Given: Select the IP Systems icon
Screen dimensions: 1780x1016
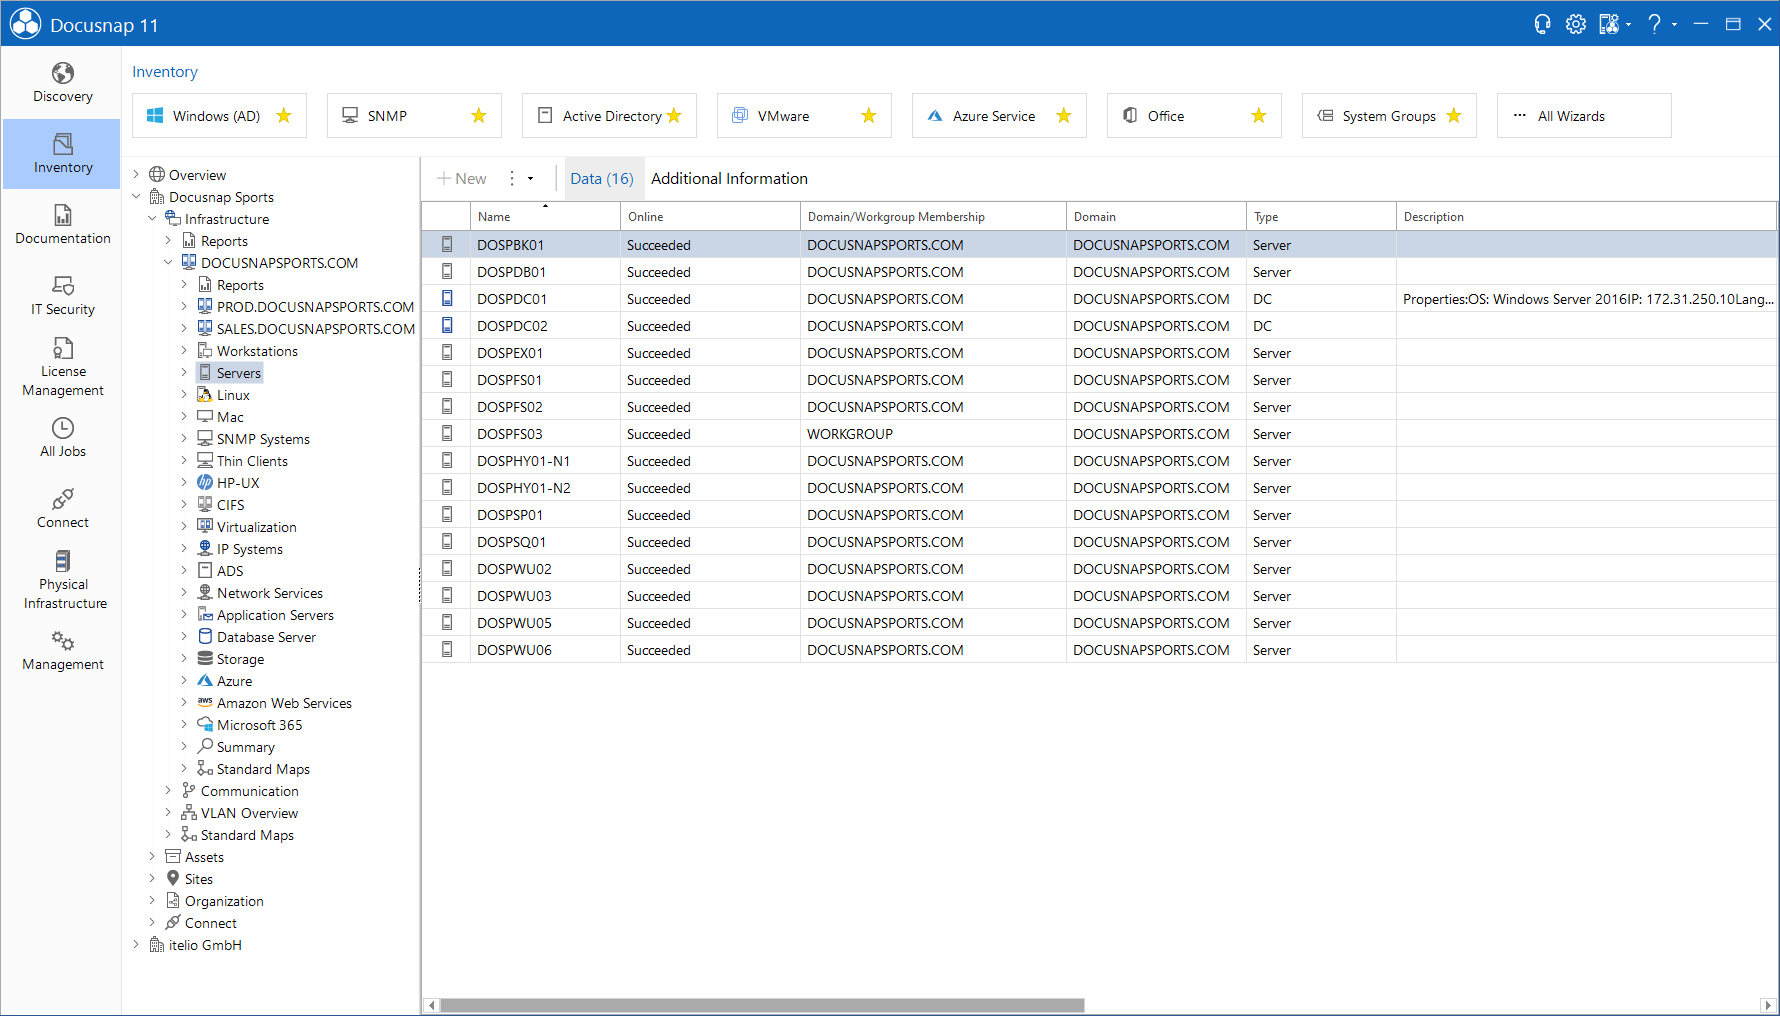Looking at the screenshot, I should [205, 548].
